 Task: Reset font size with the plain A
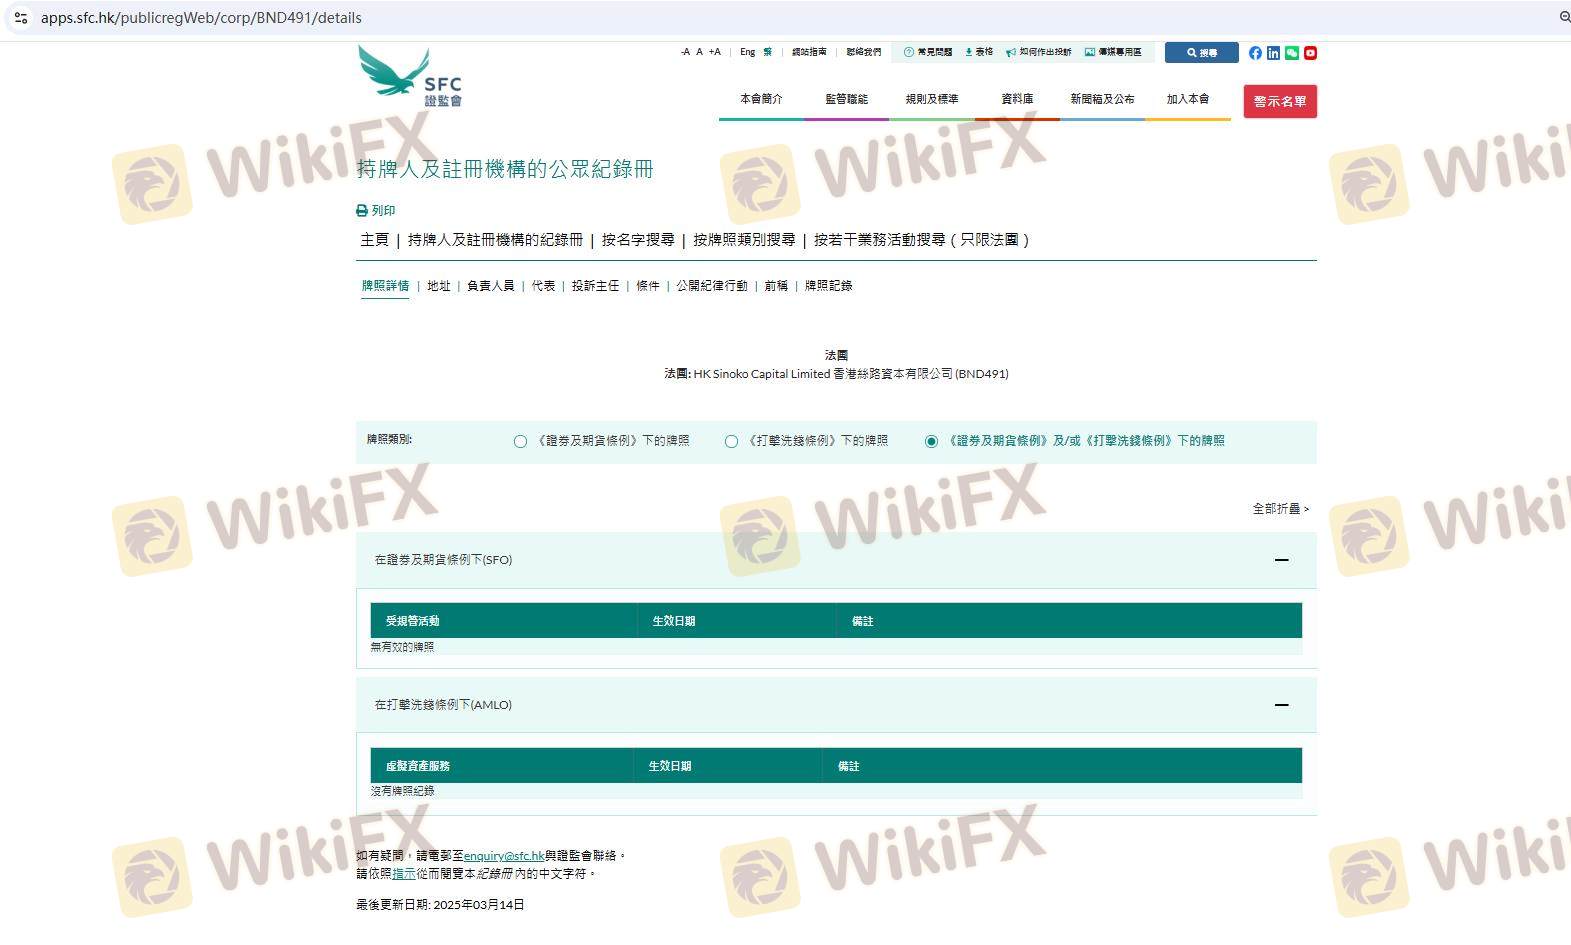coord(699,52)
